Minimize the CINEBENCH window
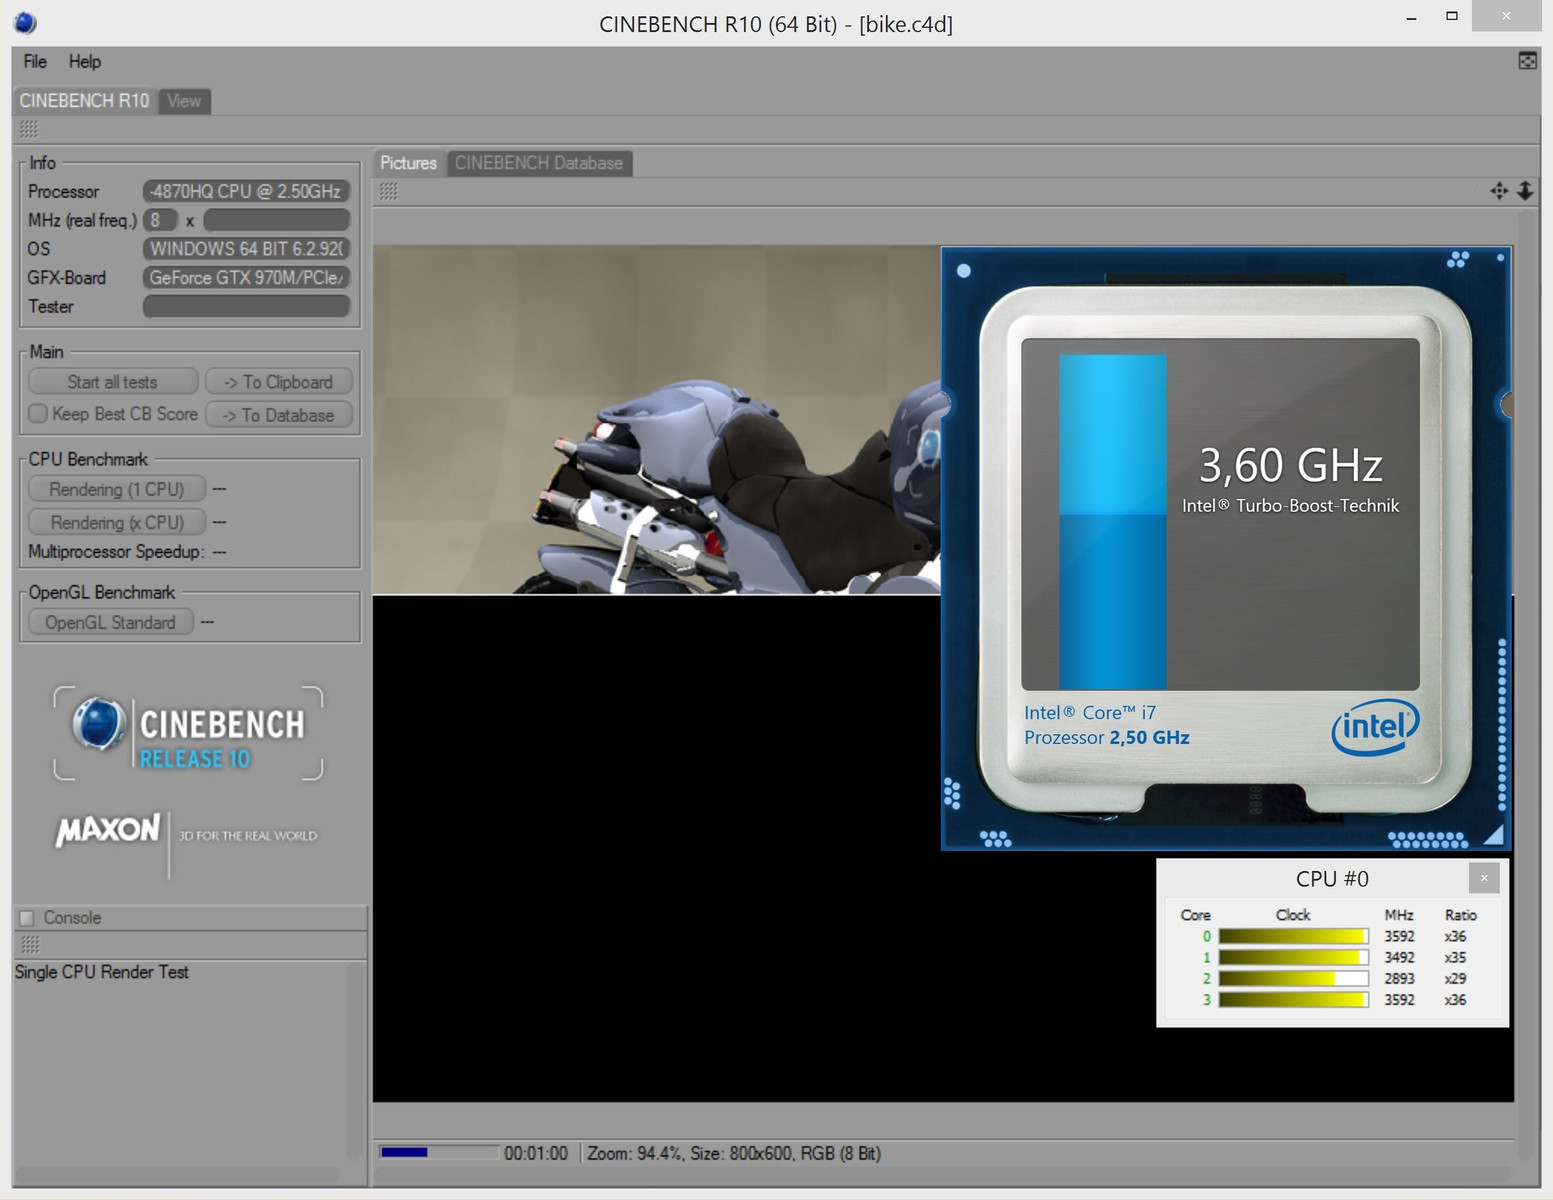1553x1200 pixels. [1411, 18]
